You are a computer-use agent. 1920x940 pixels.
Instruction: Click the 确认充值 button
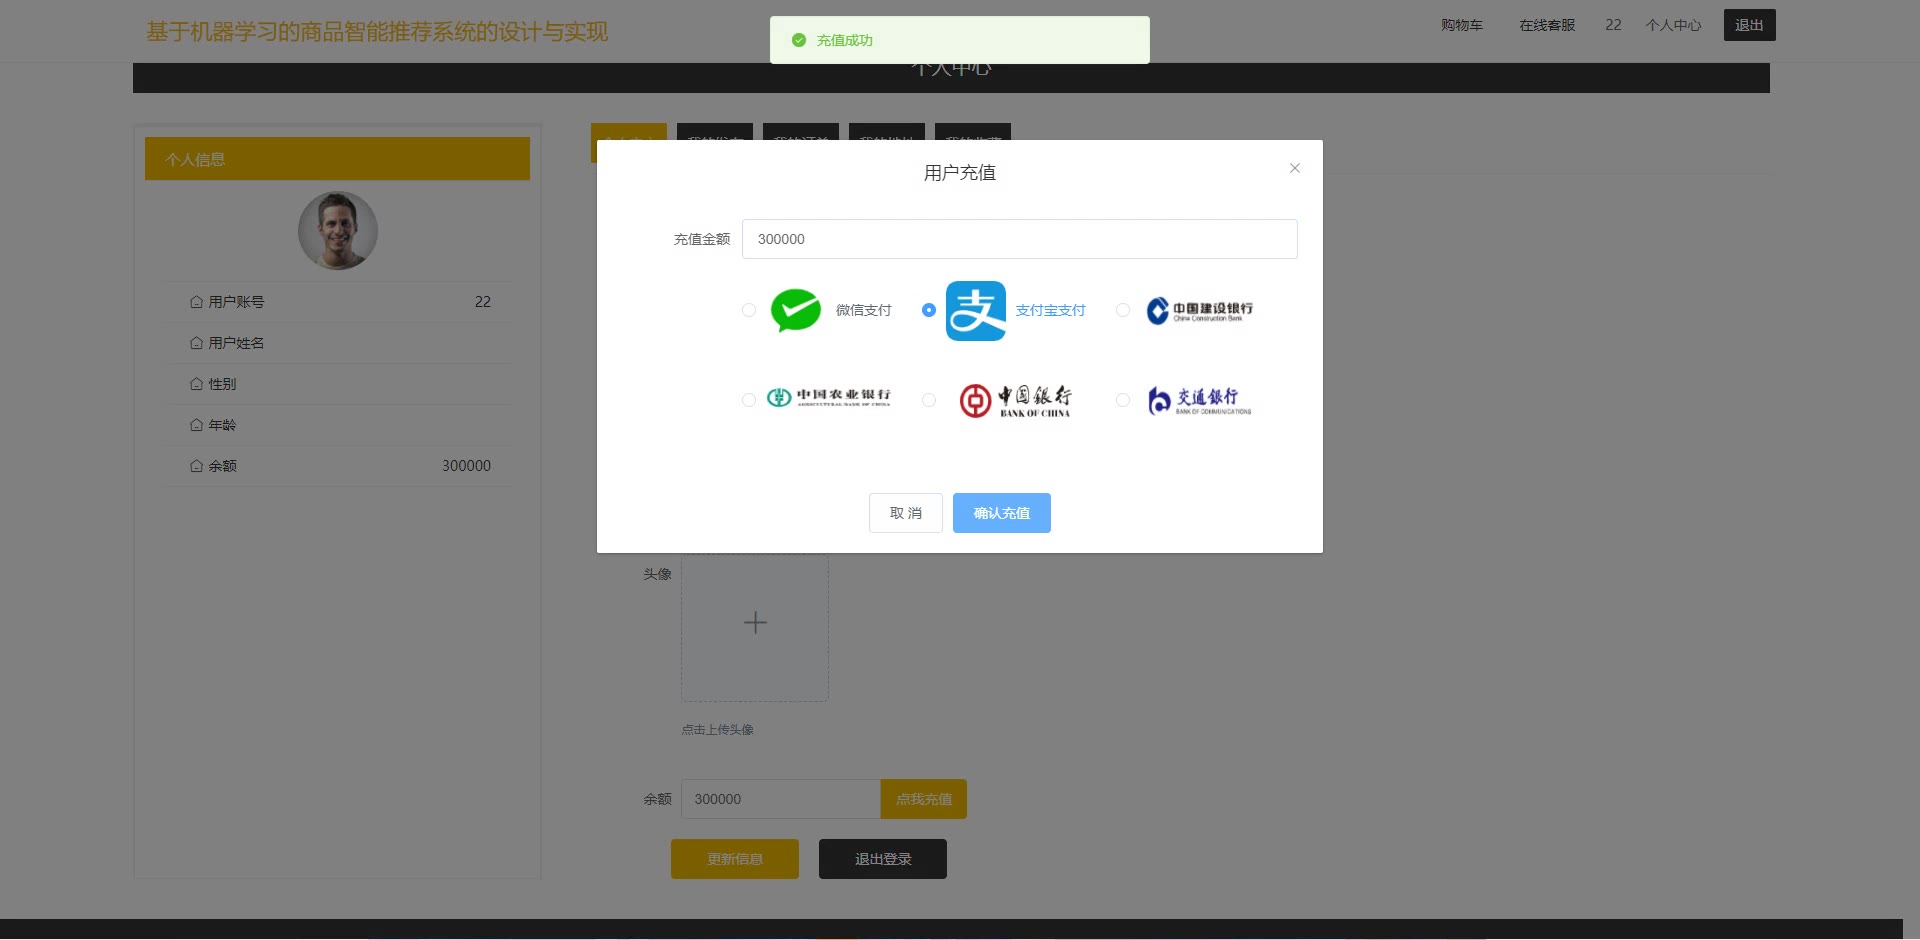[x=1001, y=513]
